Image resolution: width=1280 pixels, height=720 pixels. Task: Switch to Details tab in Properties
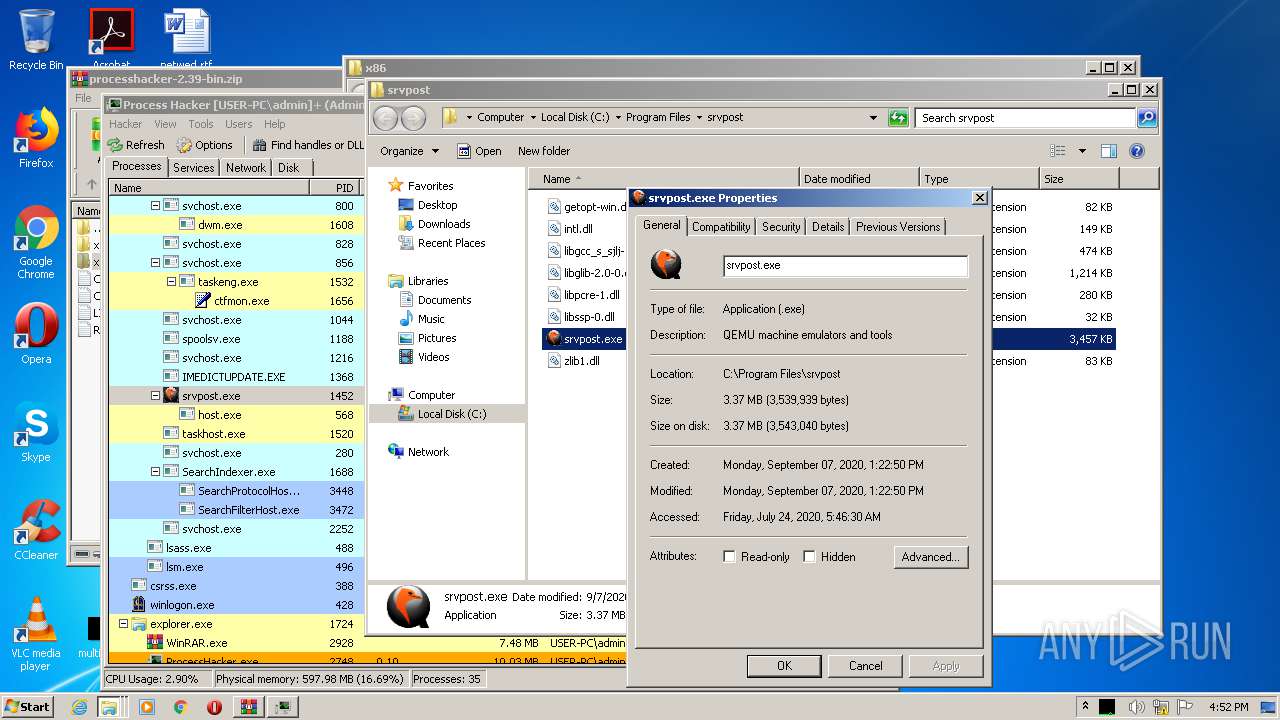tap(828, 227)
